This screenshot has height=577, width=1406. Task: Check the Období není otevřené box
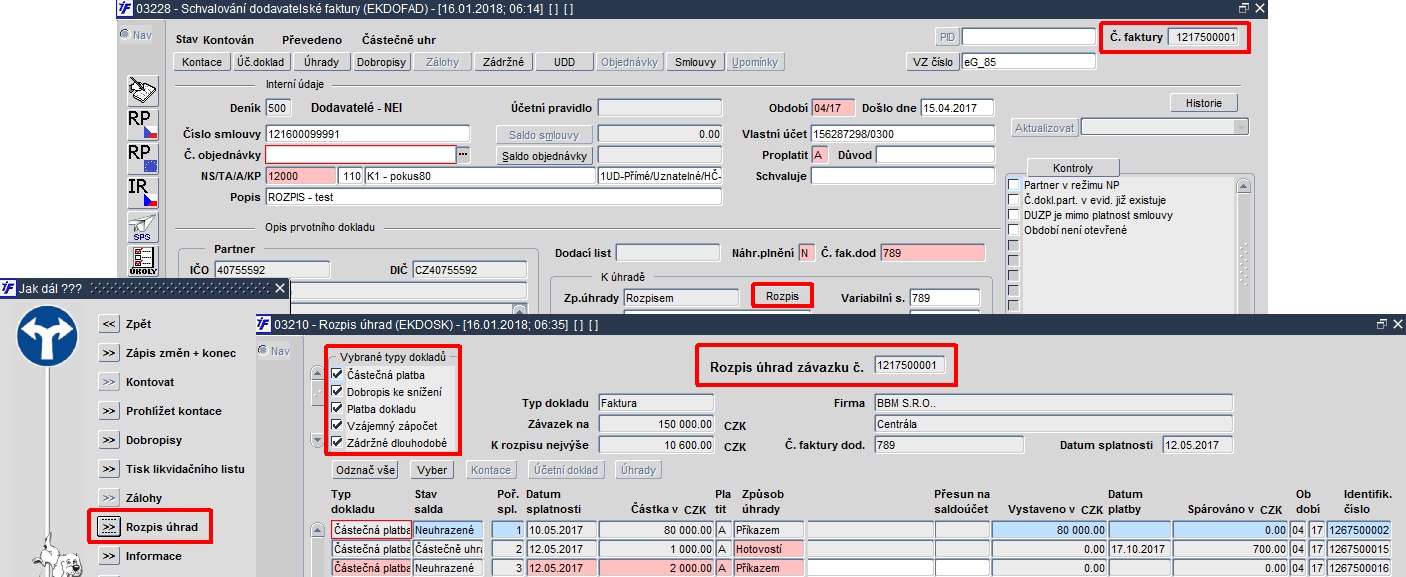click(x=1014, y=230)
